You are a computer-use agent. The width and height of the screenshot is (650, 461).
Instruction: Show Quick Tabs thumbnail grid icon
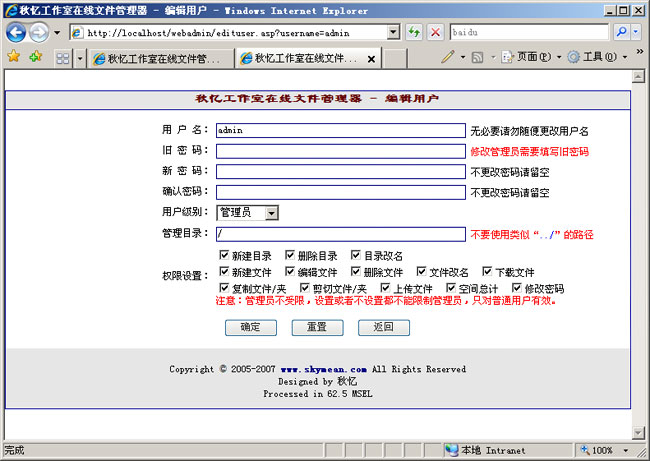click(x=63, y=58)
